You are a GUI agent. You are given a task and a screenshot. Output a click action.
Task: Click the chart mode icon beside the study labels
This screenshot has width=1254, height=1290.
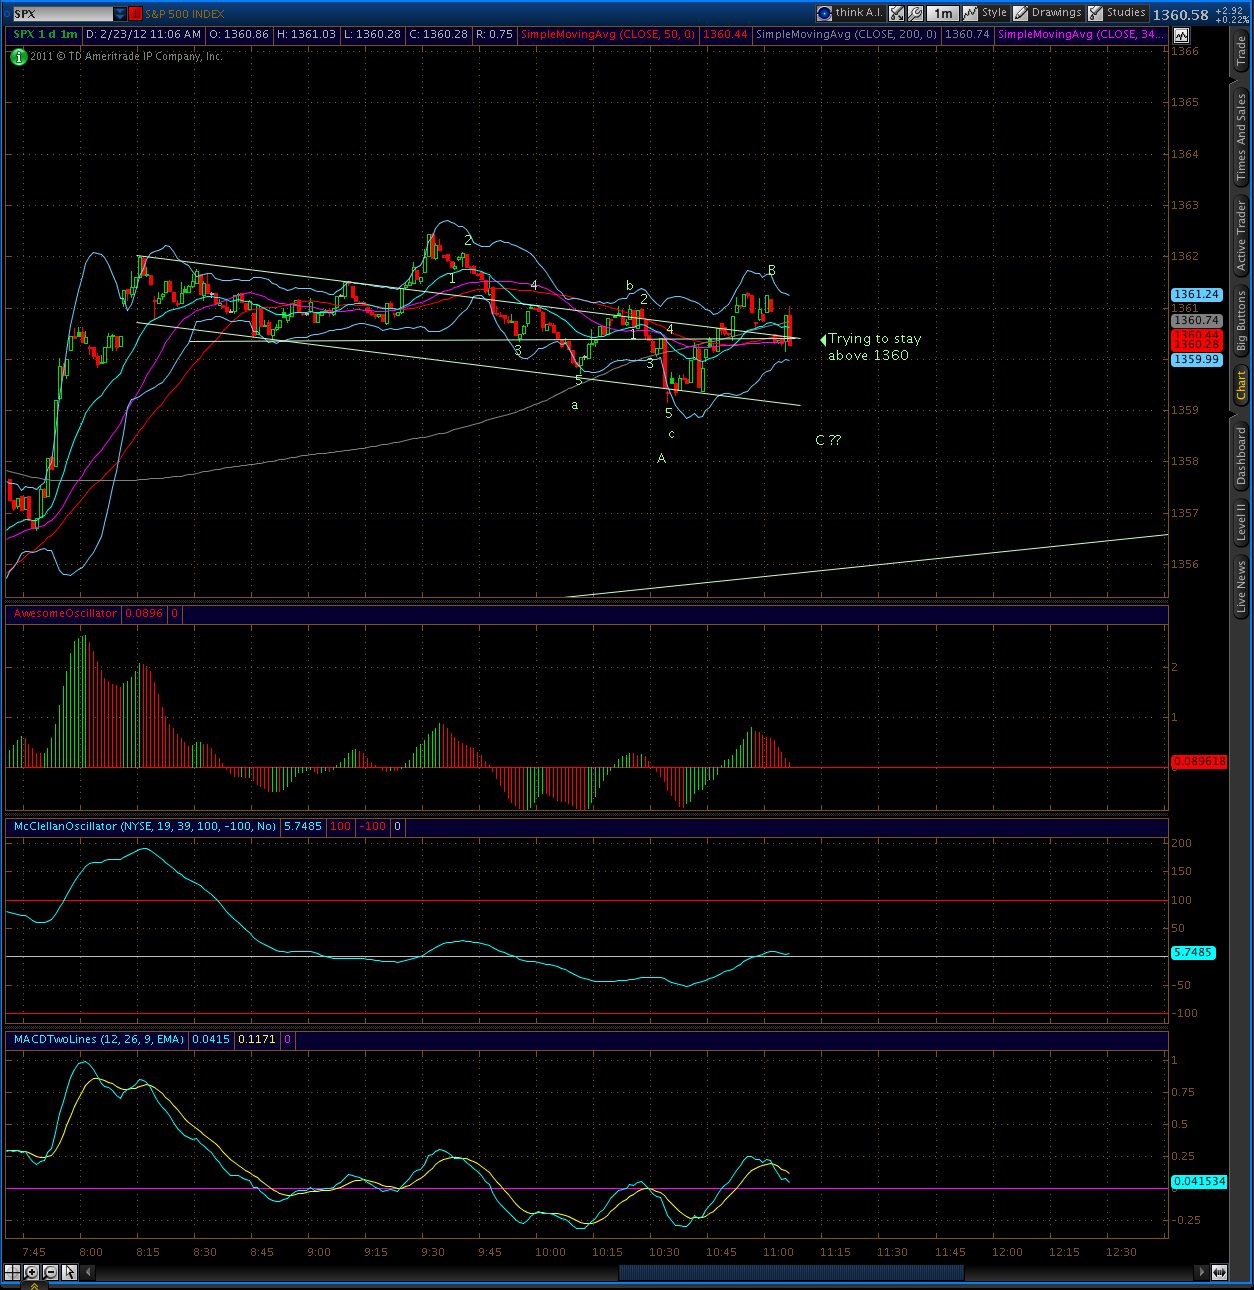click(1181, 35)
